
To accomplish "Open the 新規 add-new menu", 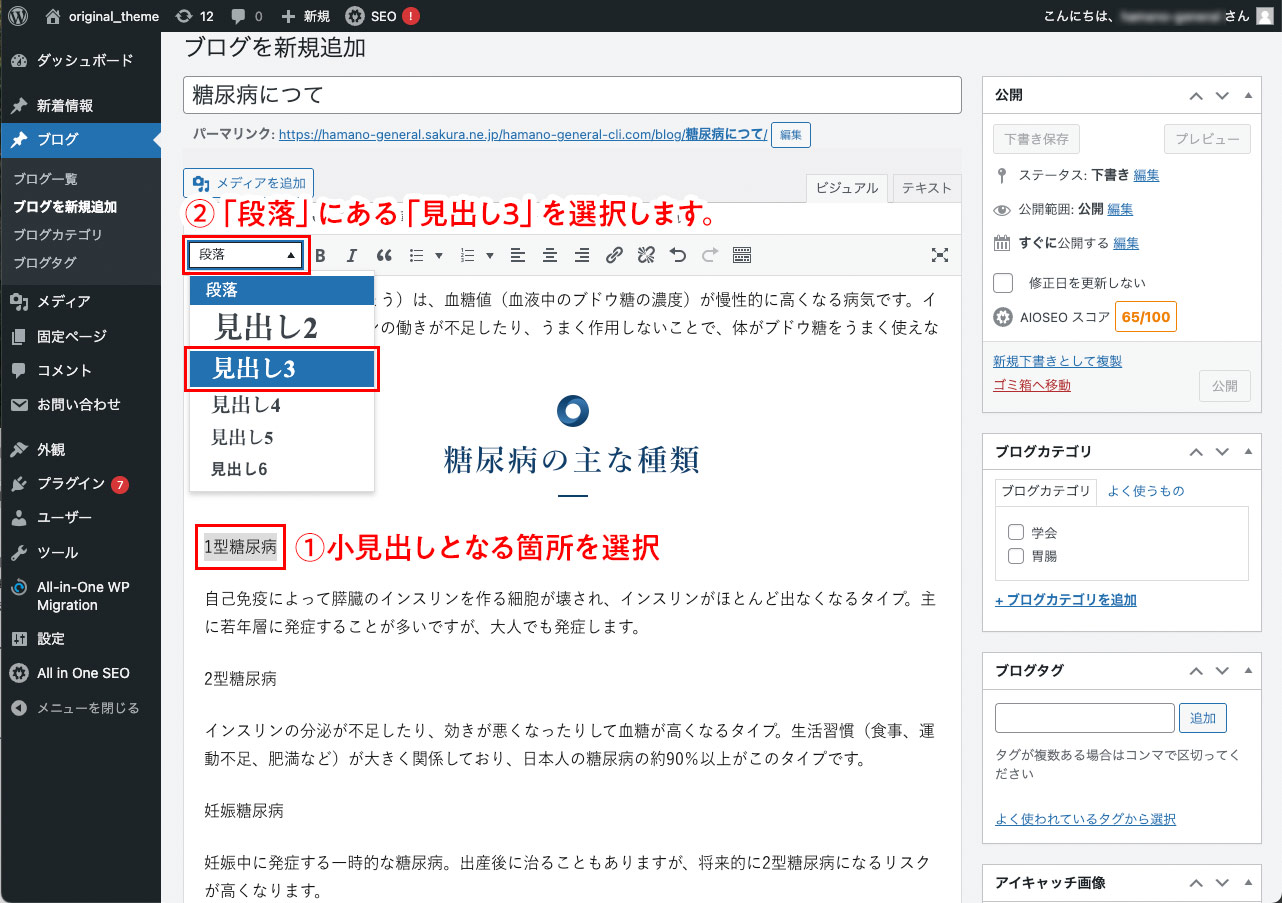I will click(x=305, y=16).
